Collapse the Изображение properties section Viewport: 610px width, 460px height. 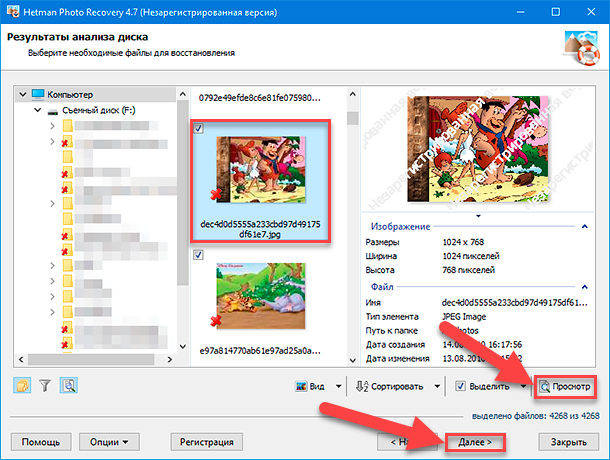[x=584, y=226]
